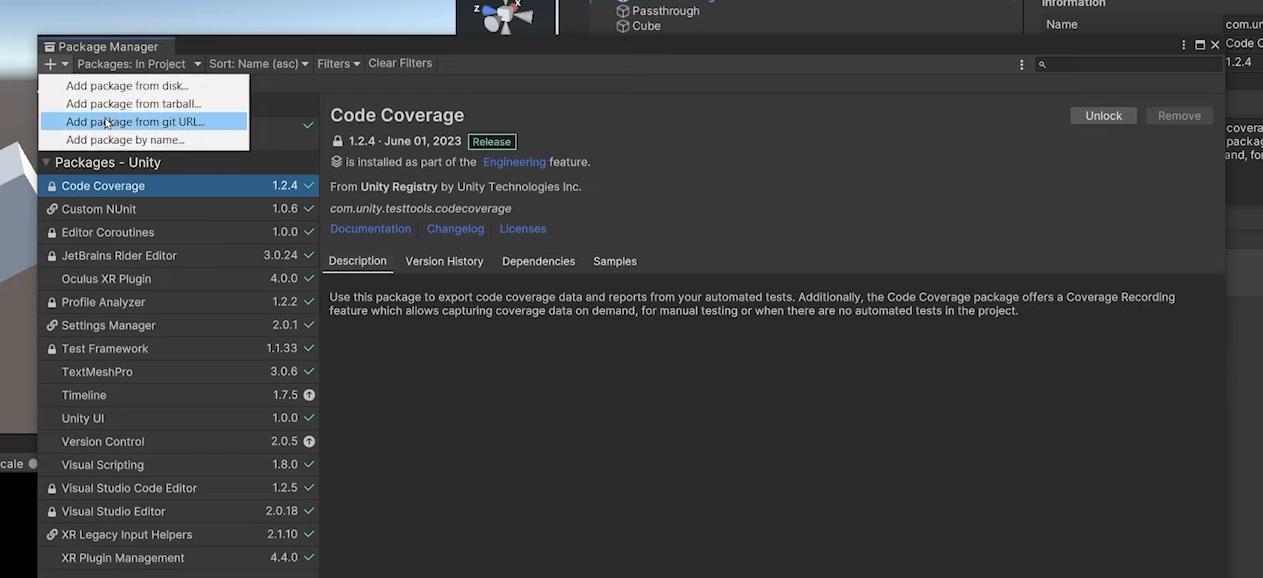Click the Unlock button

(x=1104, y=116)
